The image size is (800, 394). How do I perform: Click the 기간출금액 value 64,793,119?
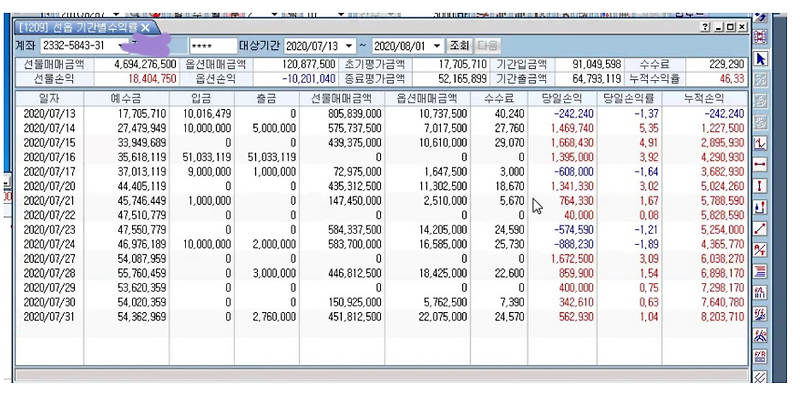(x=596, y=79)
